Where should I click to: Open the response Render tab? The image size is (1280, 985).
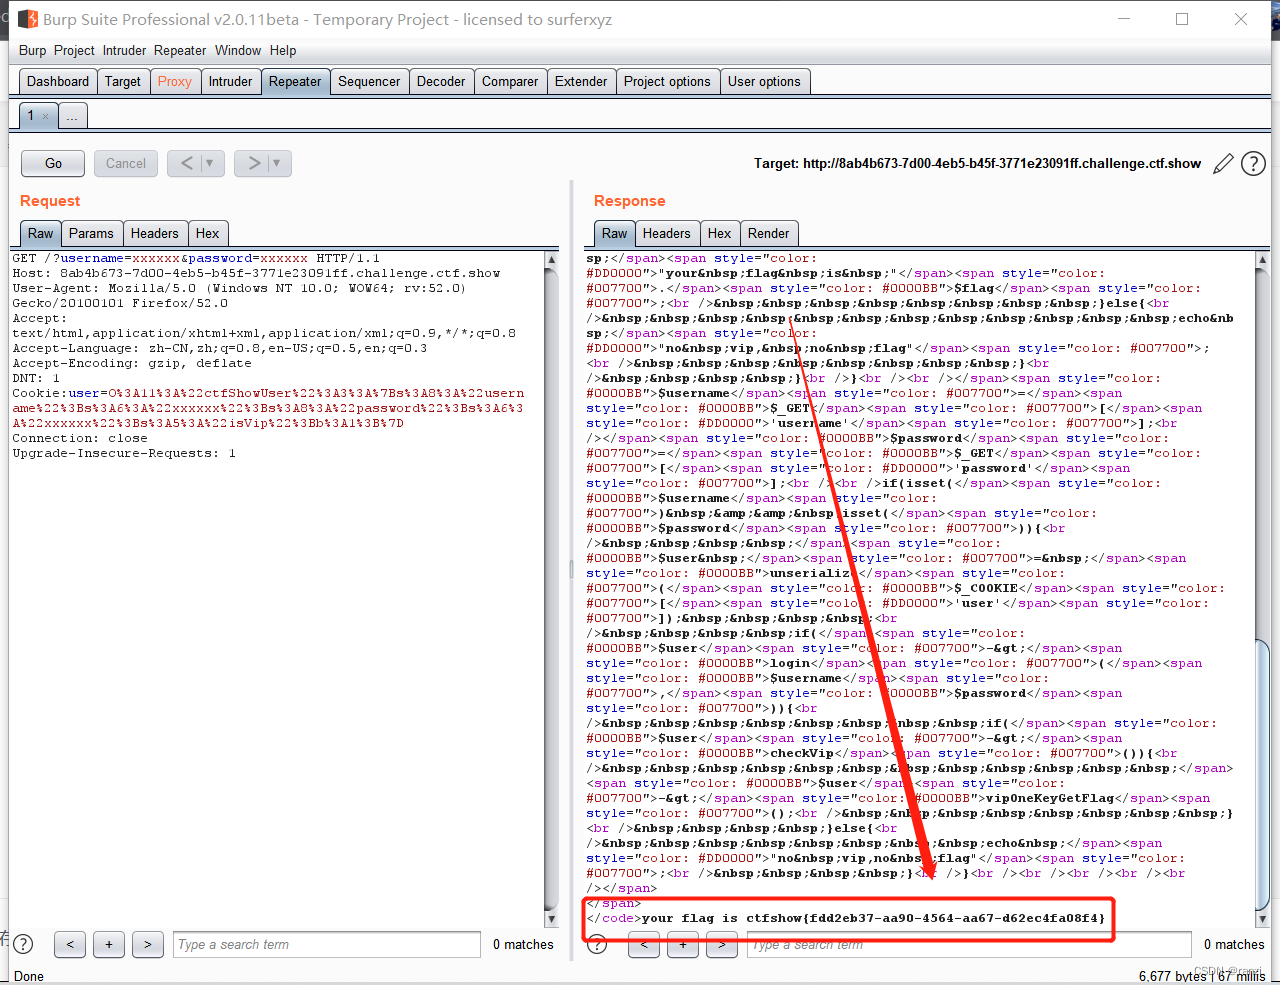[768, 233]
